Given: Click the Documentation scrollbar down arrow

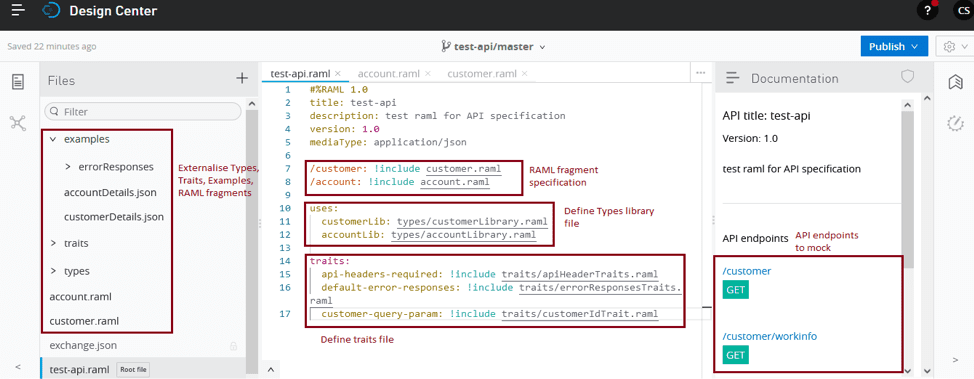Looking at the screenshot, I should click(909, 370).
